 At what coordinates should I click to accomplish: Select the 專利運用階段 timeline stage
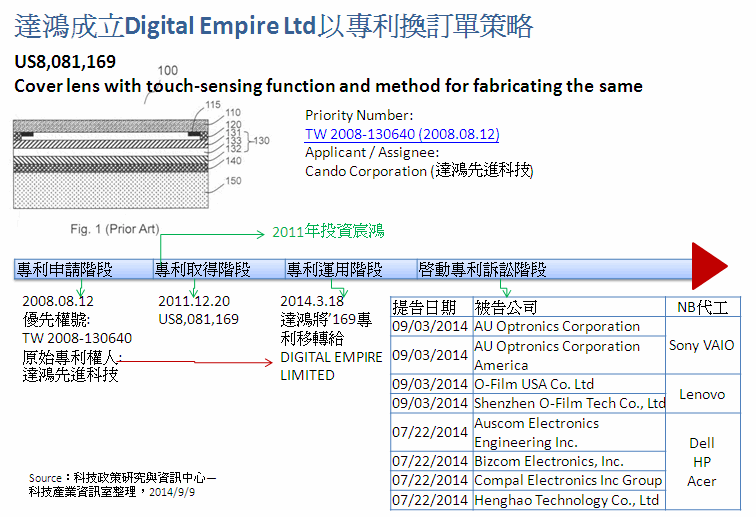coord(351,269)
